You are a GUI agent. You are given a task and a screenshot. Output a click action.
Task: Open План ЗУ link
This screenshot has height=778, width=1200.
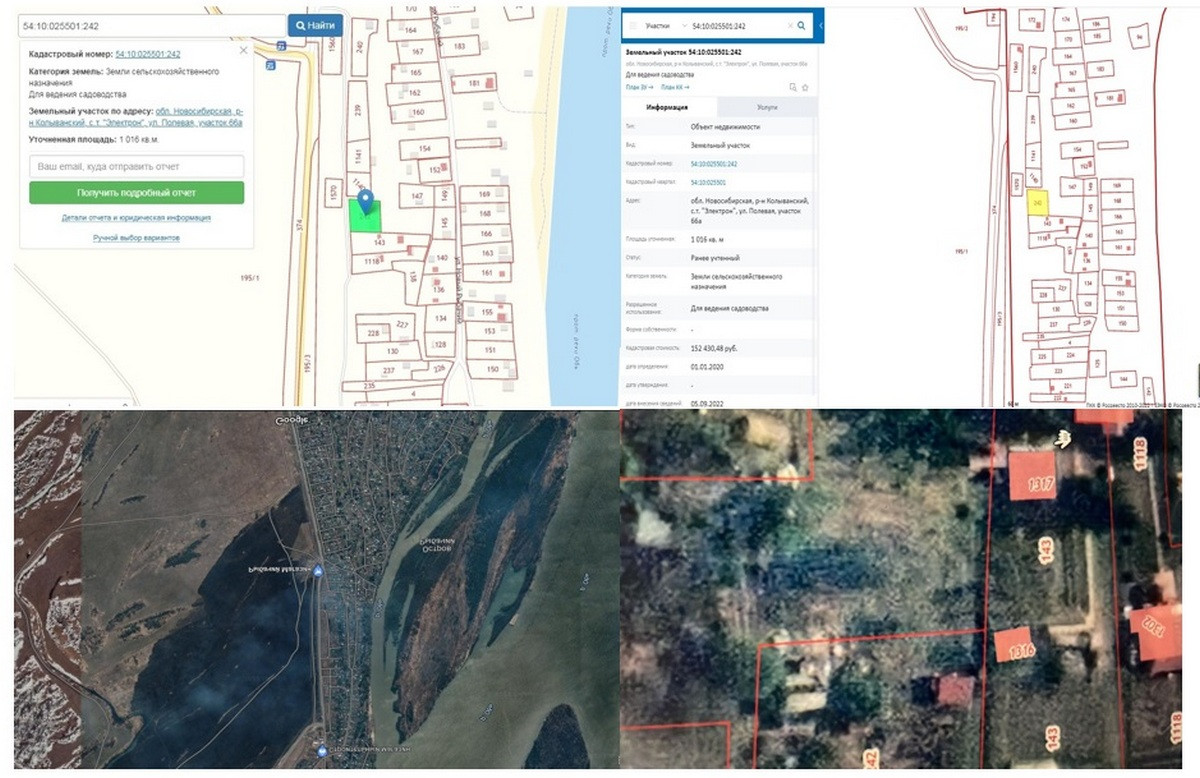(x=639, y=87)
